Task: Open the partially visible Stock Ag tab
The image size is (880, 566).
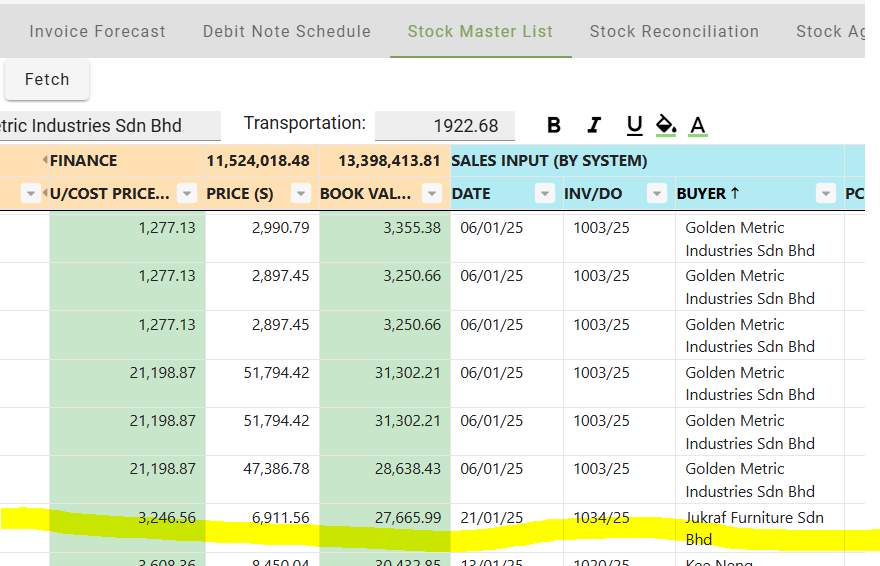Action: click(x=829, y=31)
